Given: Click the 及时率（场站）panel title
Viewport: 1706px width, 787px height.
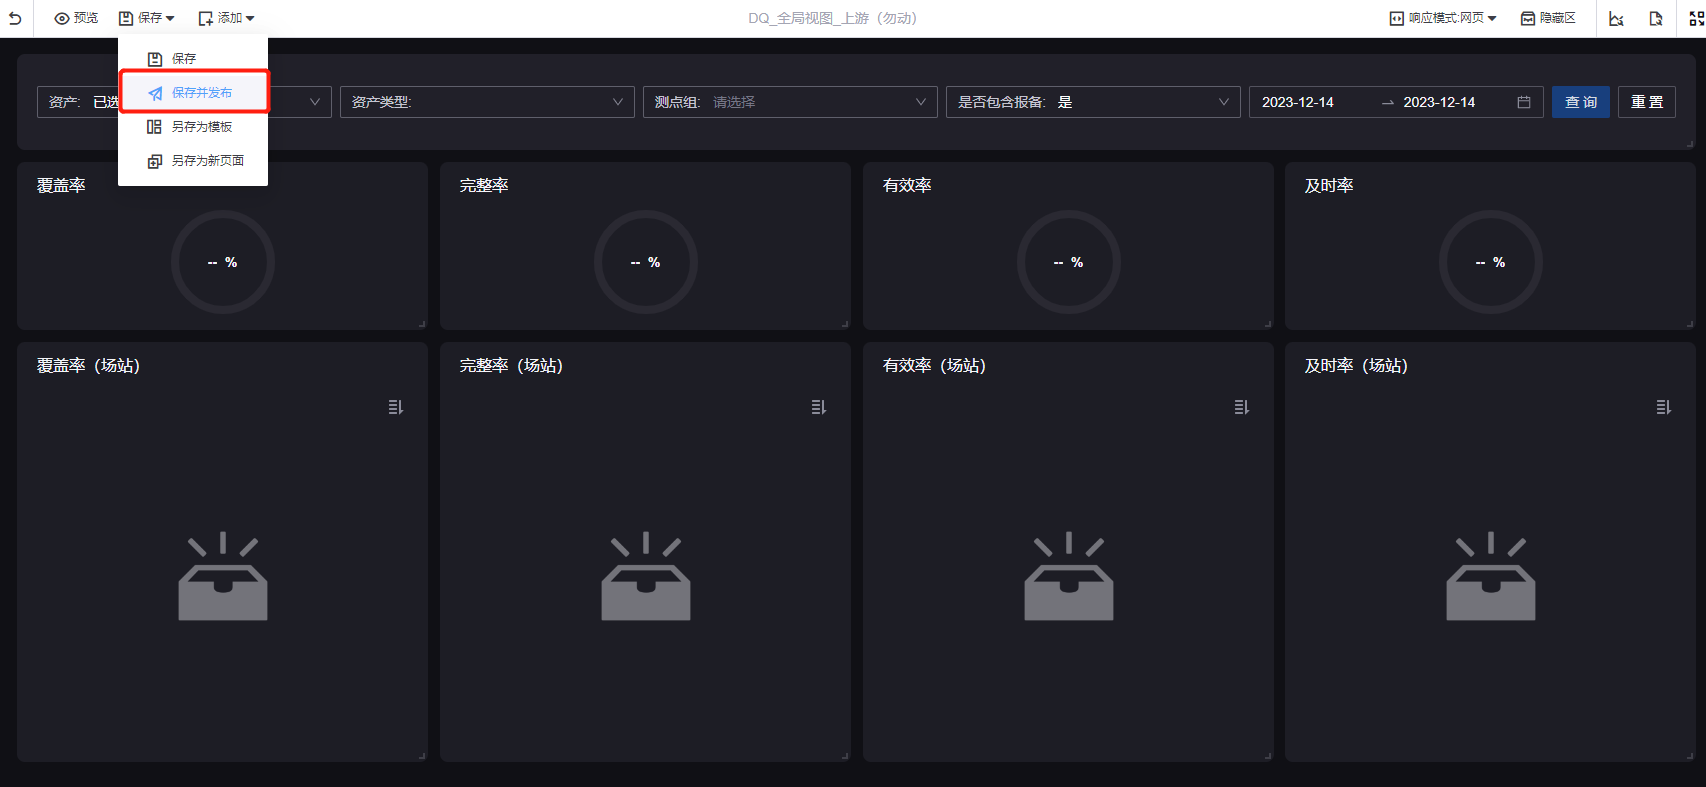Looking at the screenshot, I should (x=1356, y=366).
